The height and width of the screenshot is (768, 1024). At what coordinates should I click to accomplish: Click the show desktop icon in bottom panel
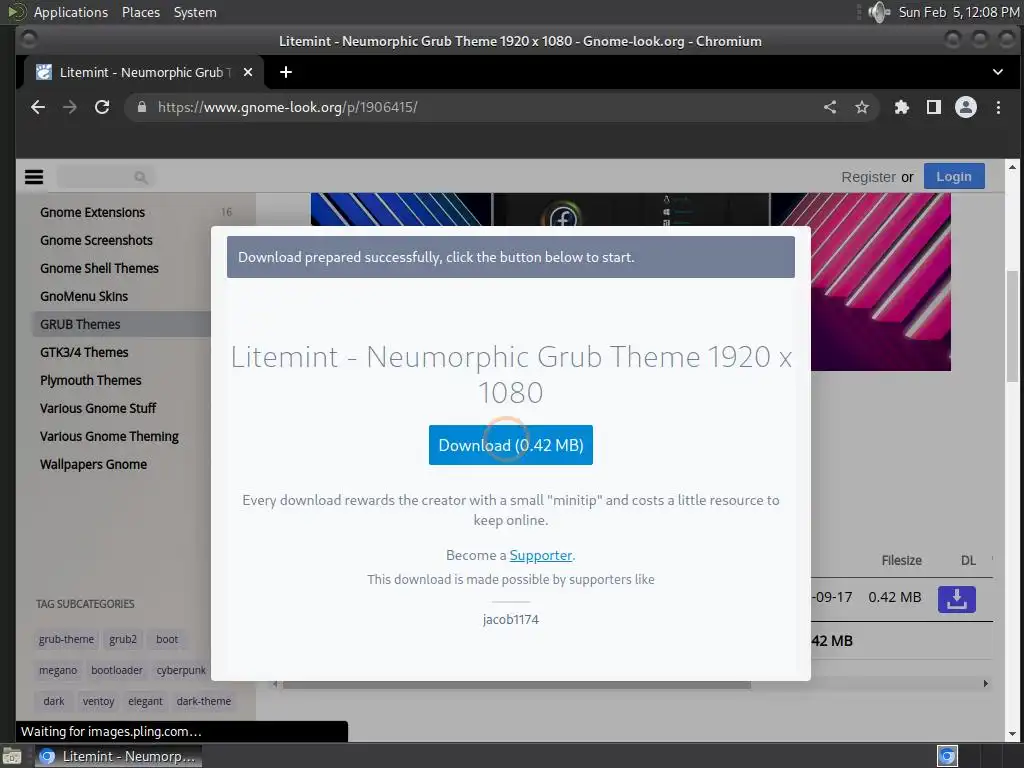coord(12,756)
